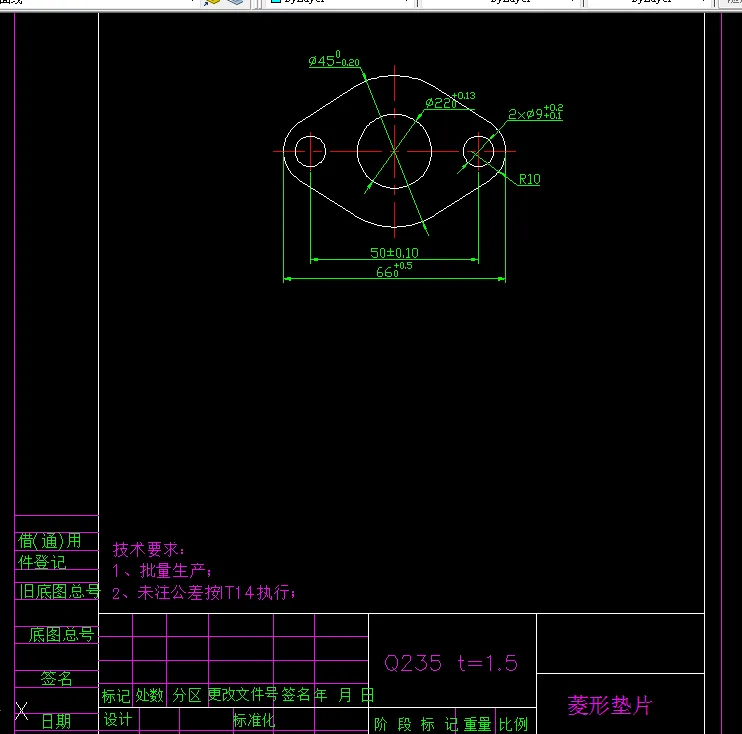Click the 阶段标记 title block label

click(x=416, y=724)
